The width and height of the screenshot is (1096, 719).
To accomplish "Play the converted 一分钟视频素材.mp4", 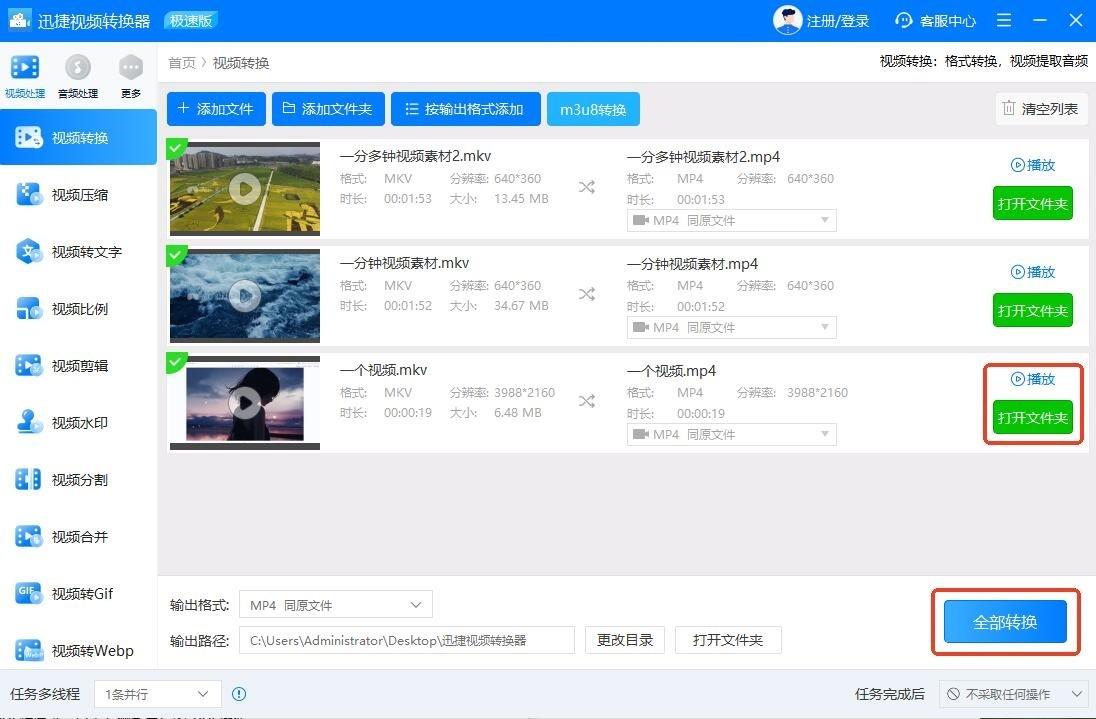I will (x=1033, y=272).
